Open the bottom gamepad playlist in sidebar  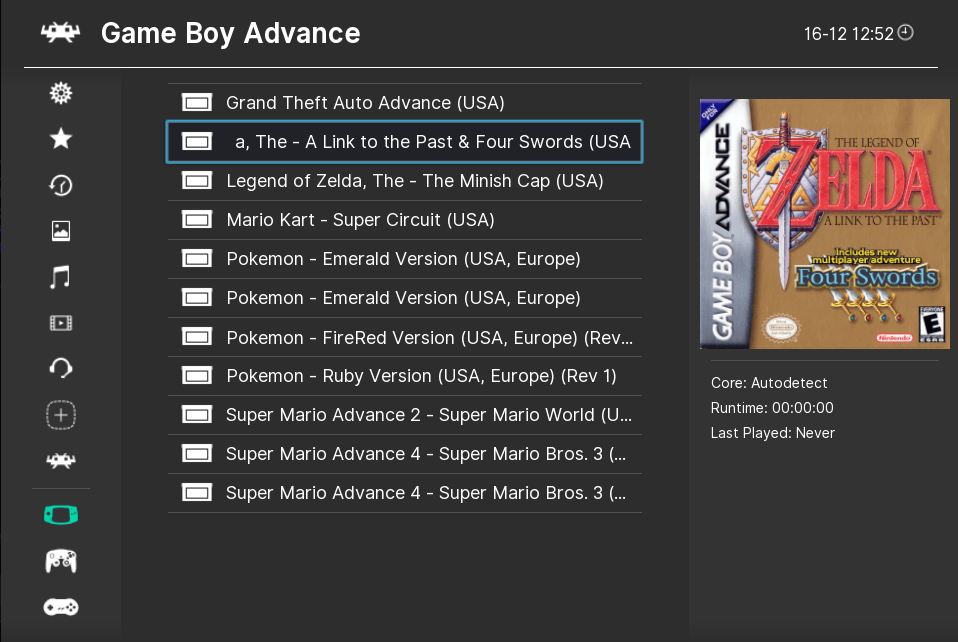(61, 607)
